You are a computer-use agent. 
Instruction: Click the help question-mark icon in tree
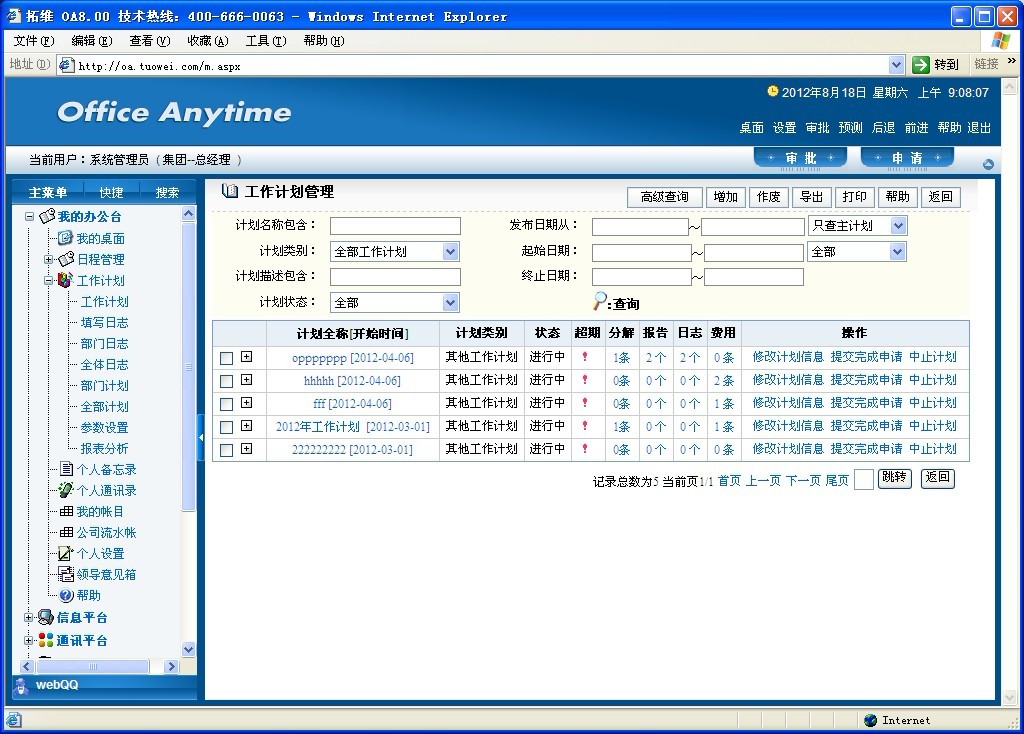66,595
